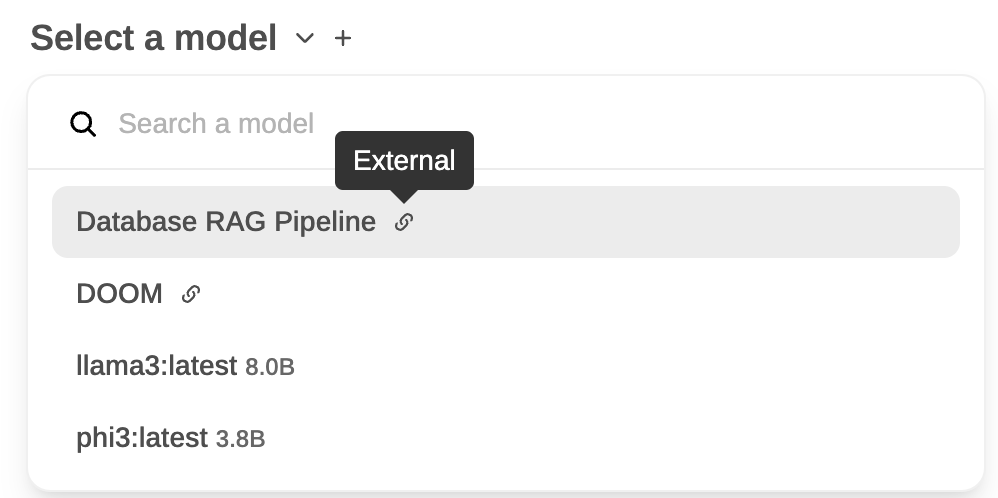Click the phi3 name text
Image resolution: width=998 pixels, height=498 pixels.
pyautogui.click(x=141, y=438)
